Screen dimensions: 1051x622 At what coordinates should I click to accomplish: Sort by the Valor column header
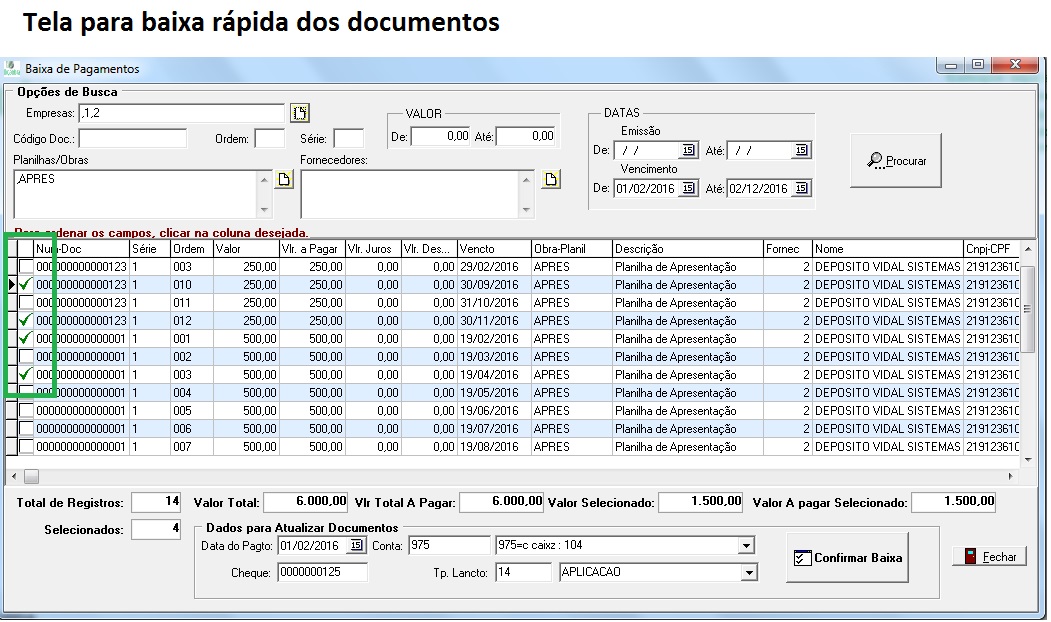click(x=245, y=249)
